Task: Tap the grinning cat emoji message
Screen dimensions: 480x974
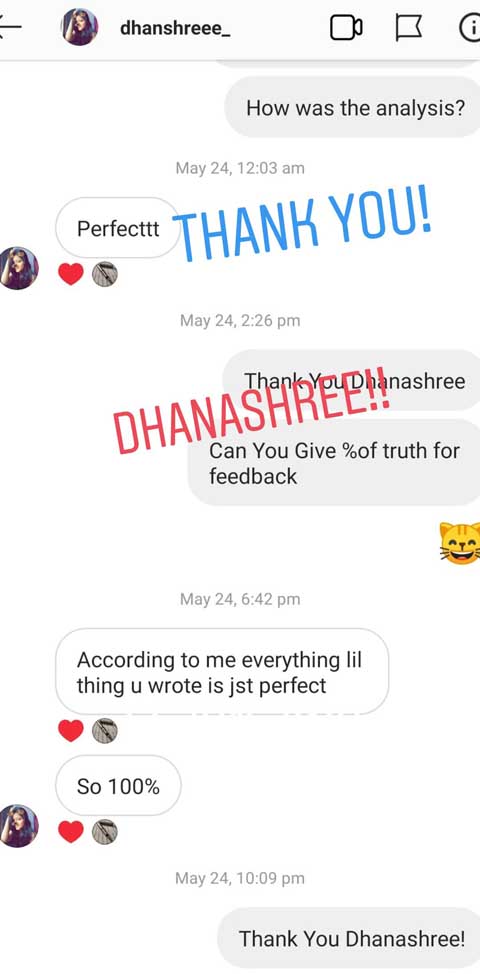Action: [460, 542]
